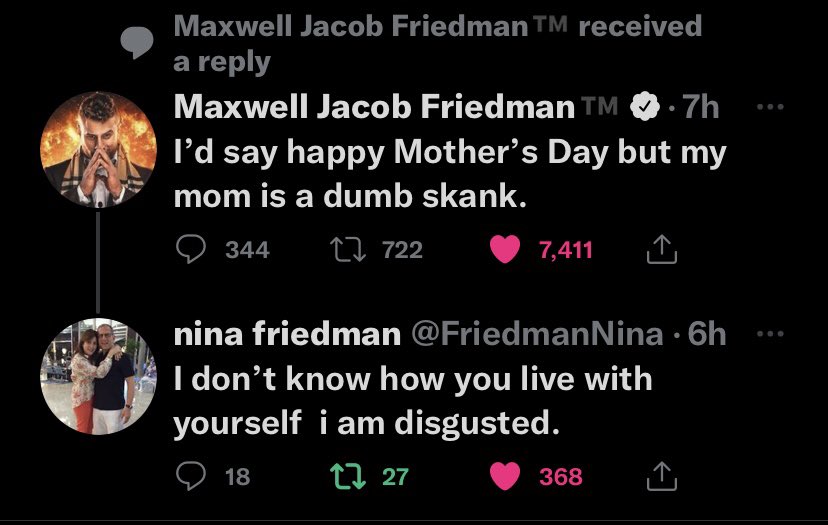Open the 'received a reply' notification header
This screenshot has height=525, width=828.
coord(438,43)
